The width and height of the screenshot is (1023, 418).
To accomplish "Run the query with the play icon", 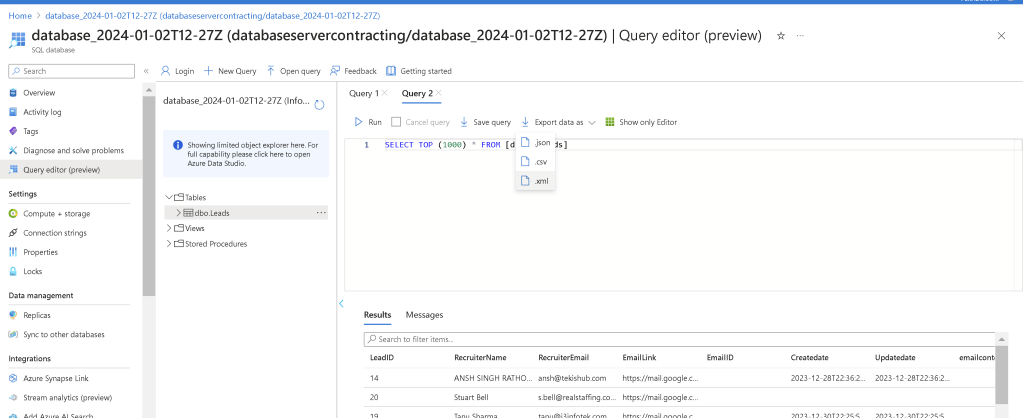I will pyautogui.click(x=358, y=122).
